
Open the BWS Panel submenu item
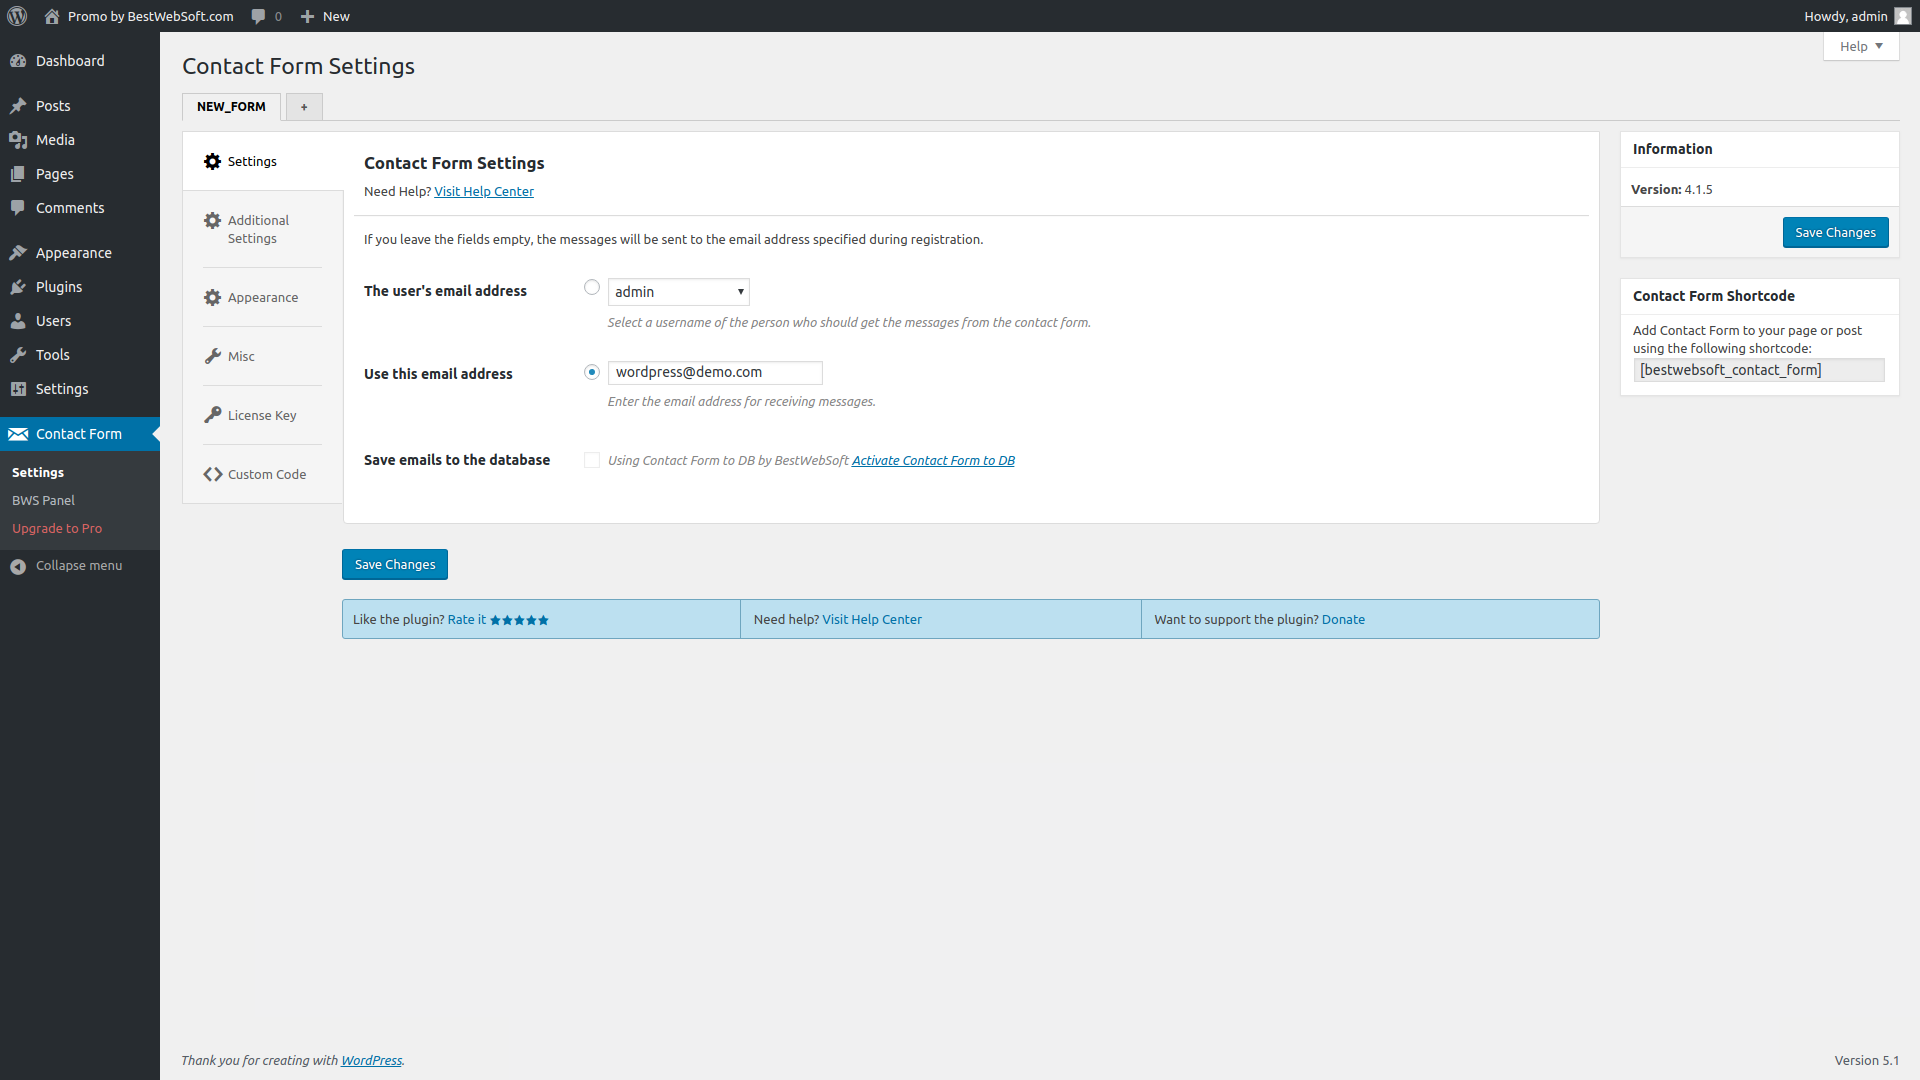(x=43, y=500)
